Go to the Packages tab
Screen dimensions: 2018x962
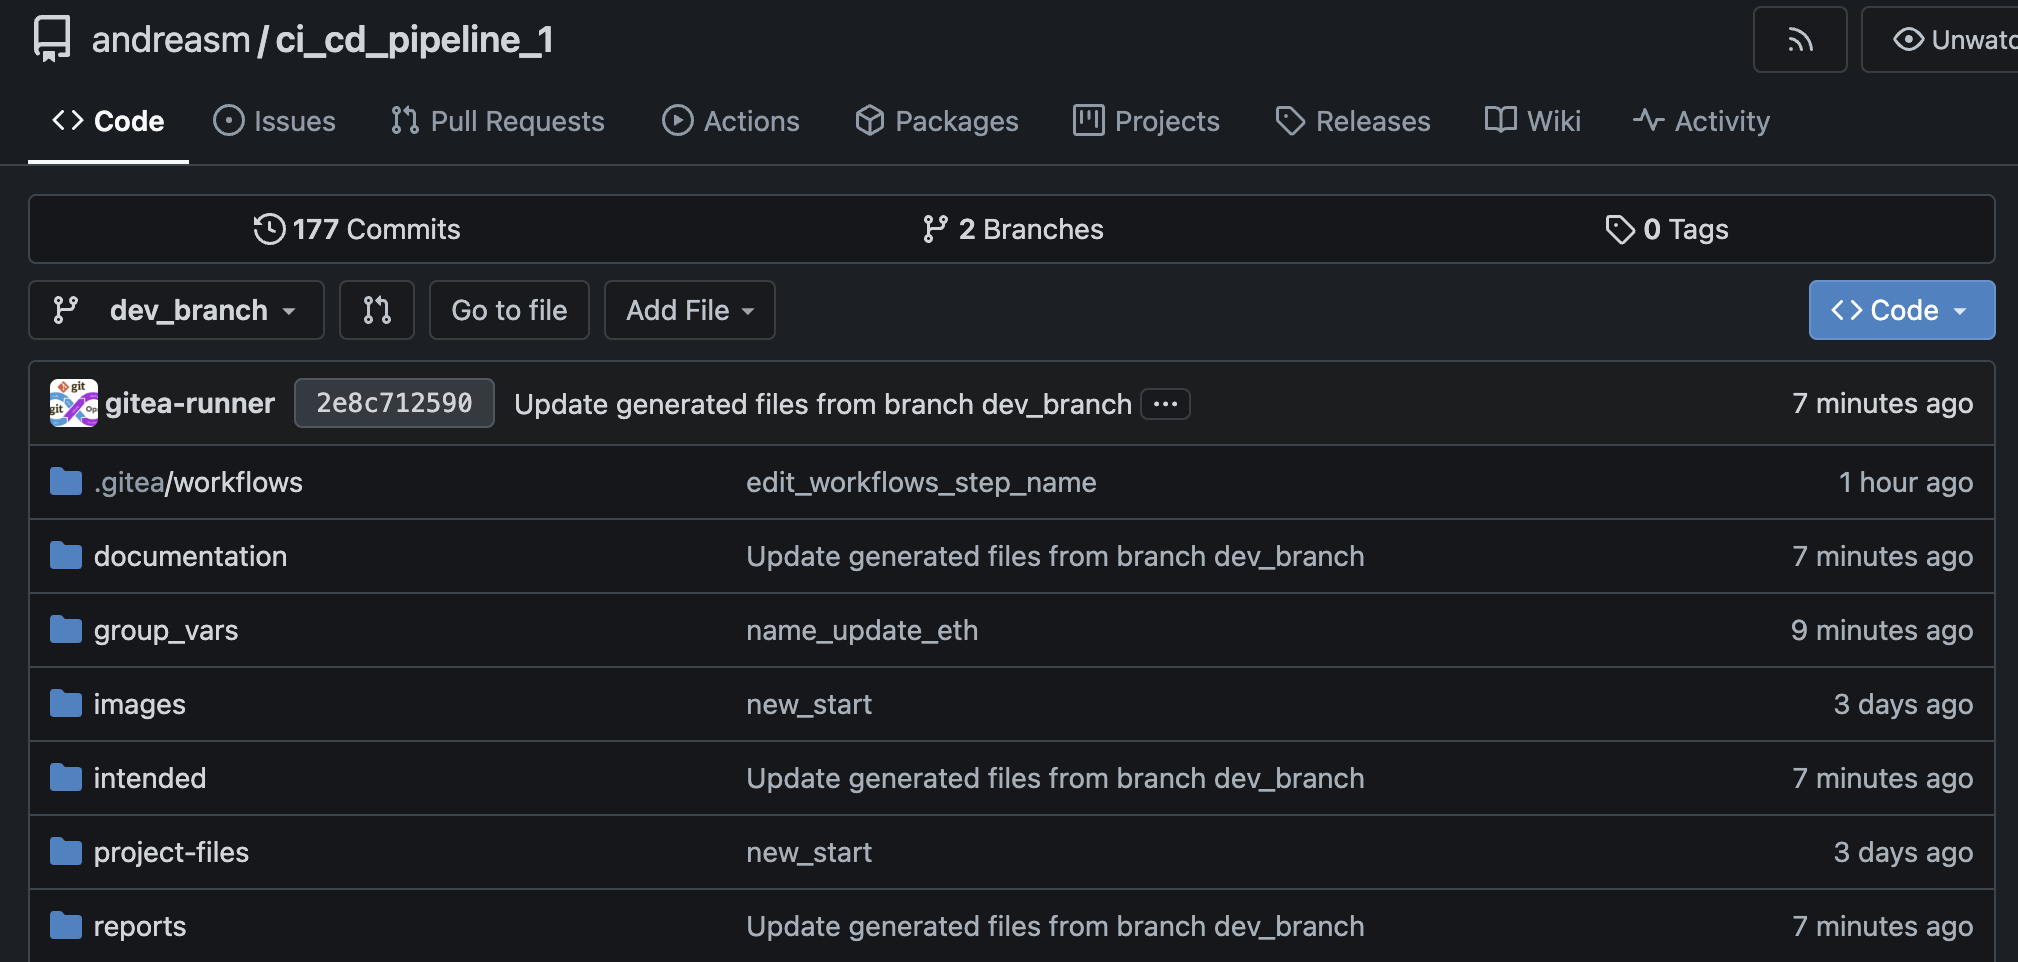936,121
